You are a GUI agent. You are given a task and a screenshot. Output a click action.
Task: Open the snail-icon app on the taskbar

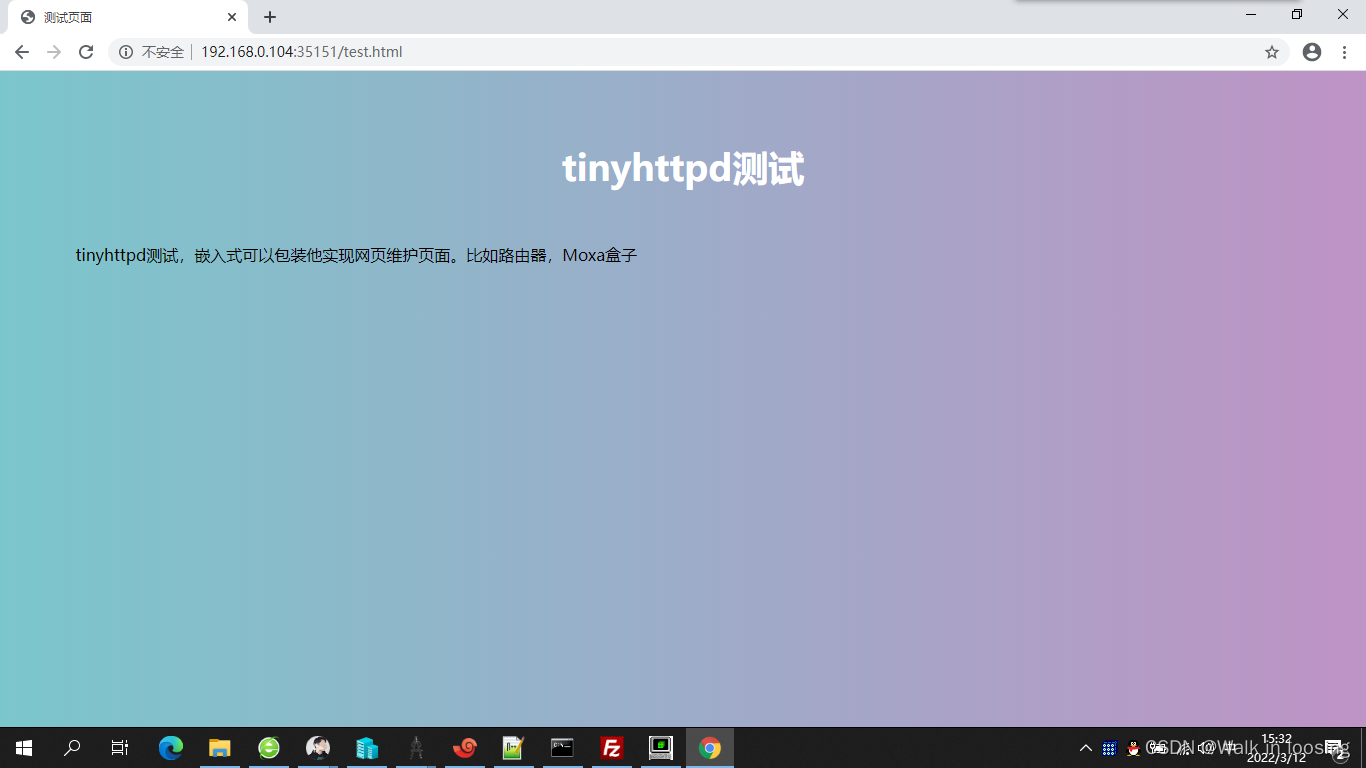pos(465,747)
